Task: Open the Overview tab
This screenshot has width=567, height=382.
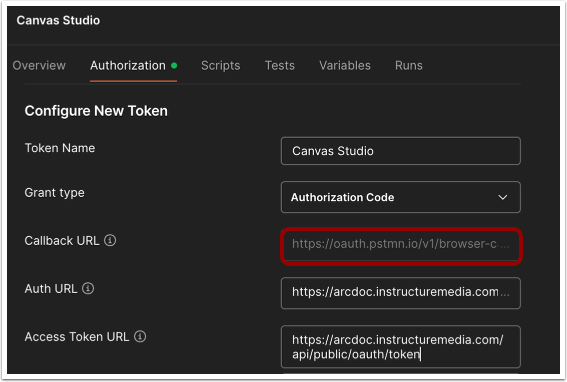Action: (39, 65)
